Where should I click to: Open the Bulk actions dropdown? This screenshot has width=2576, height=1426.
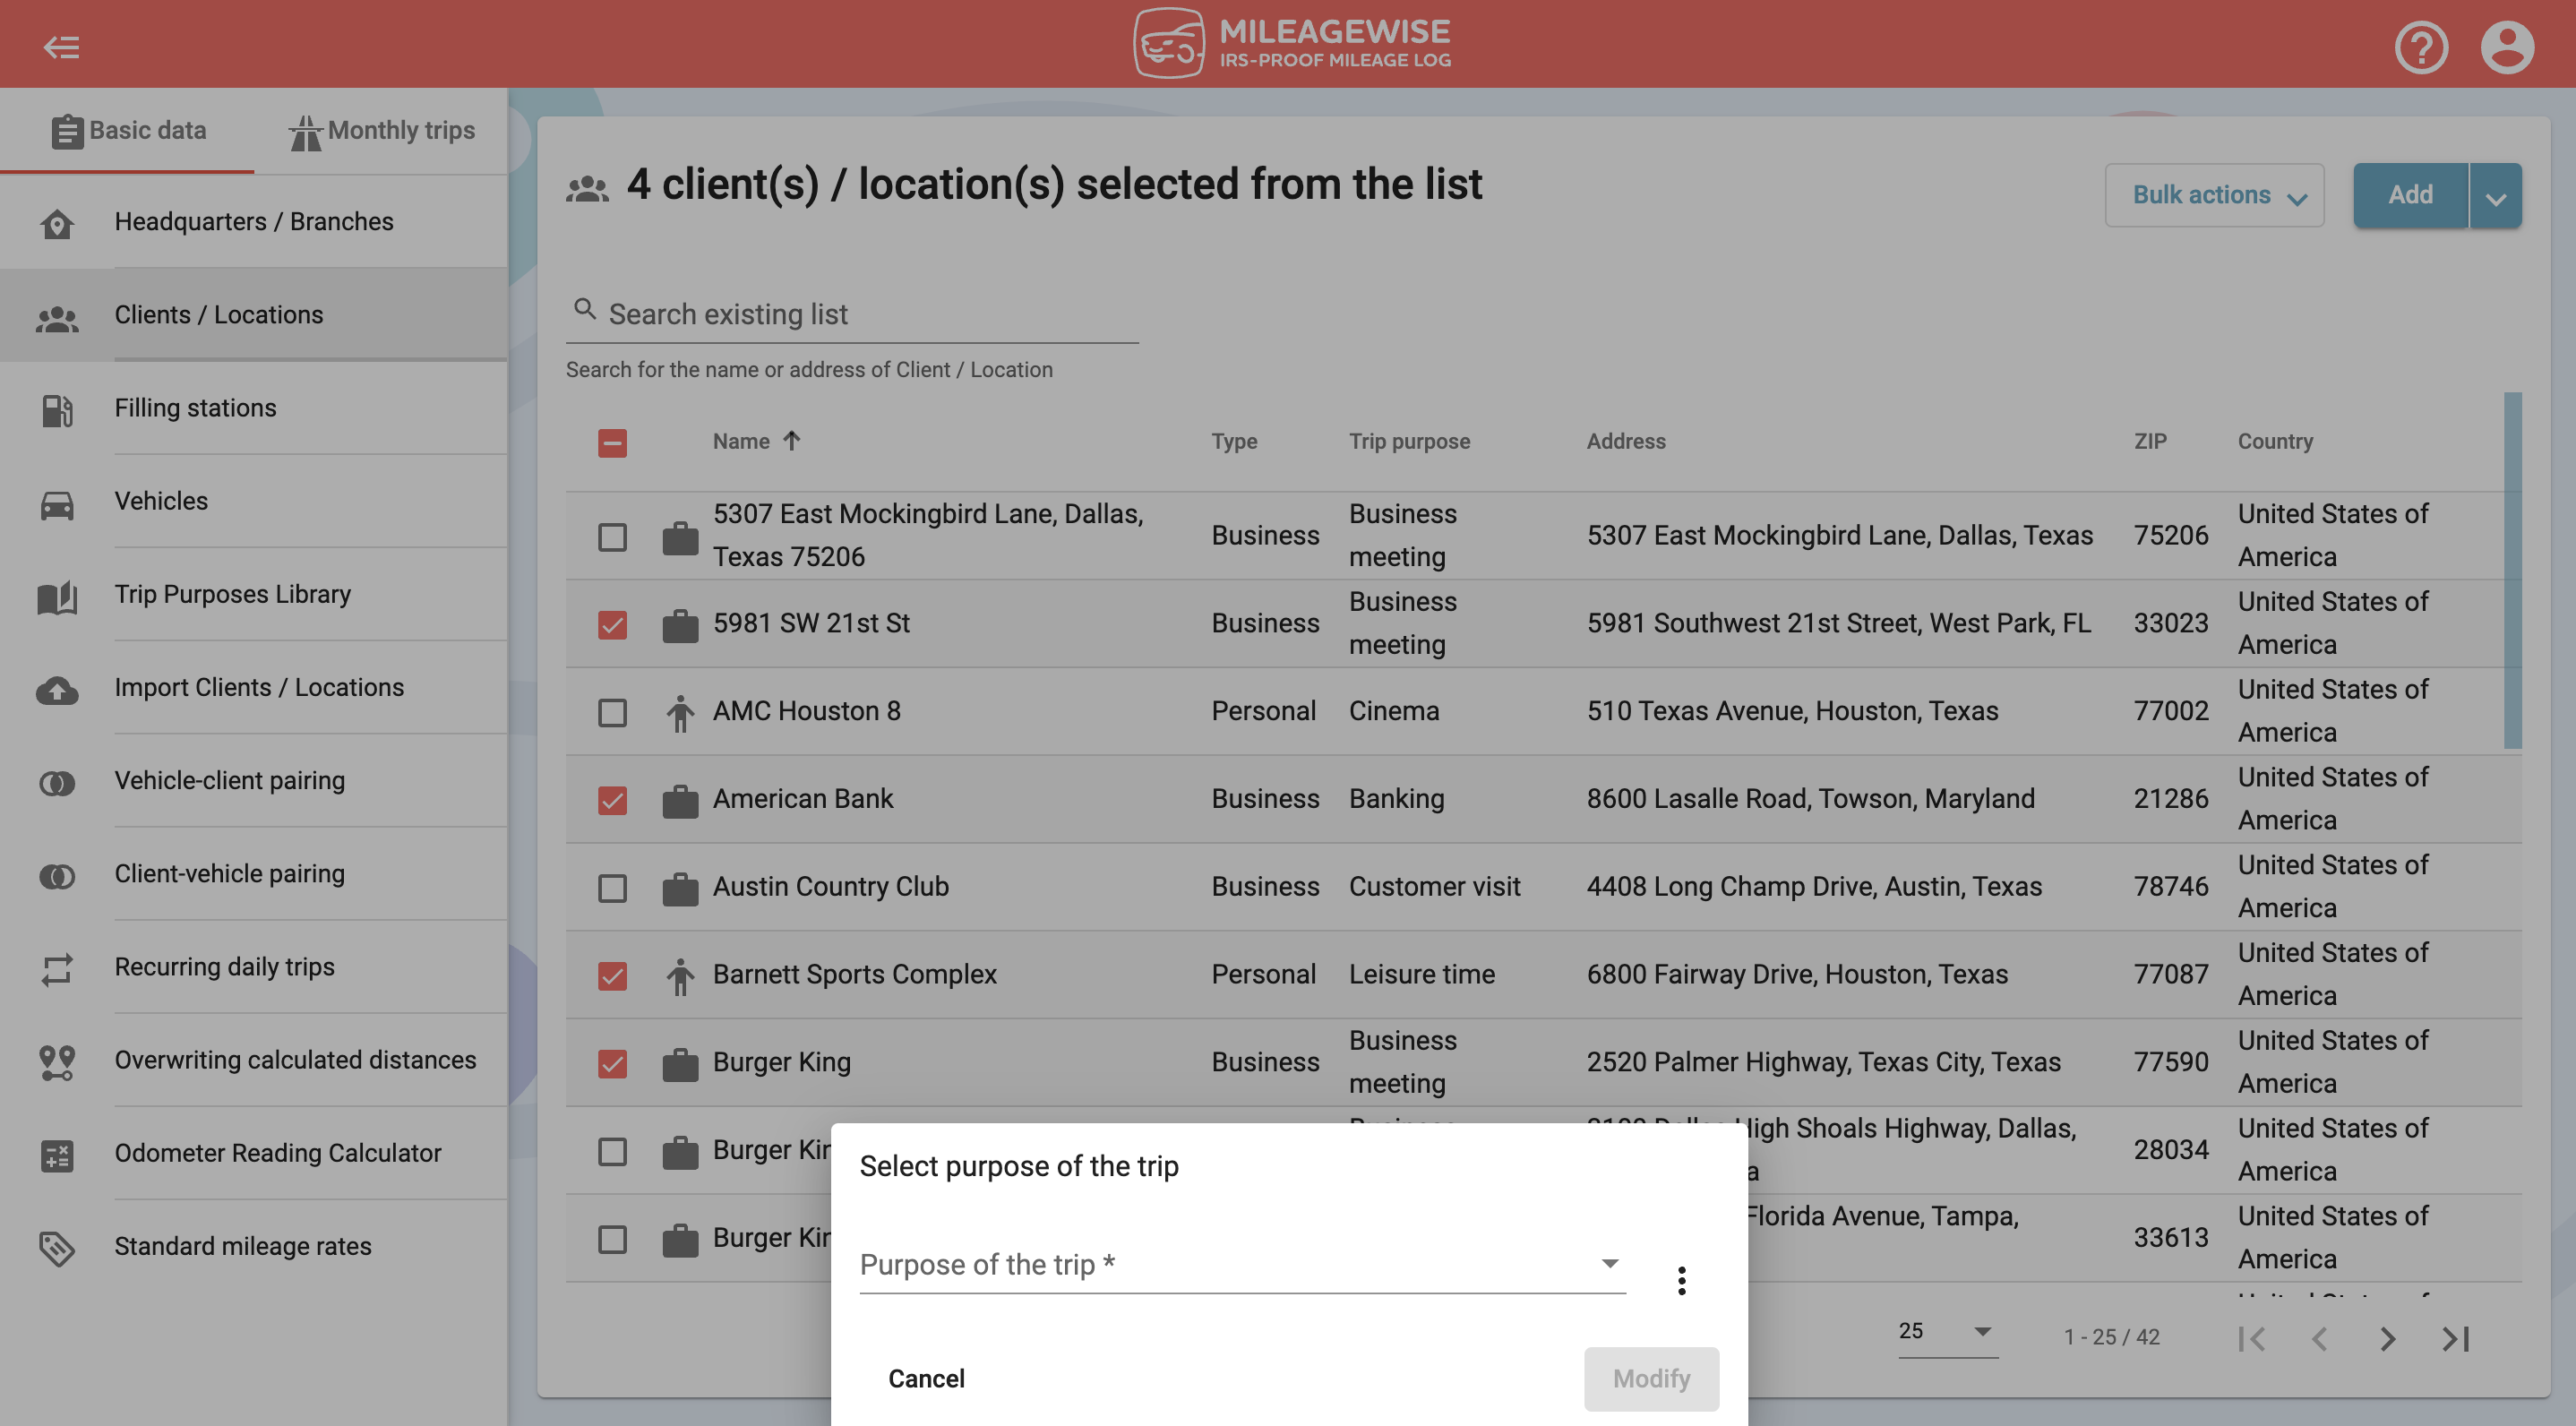tap(2214, 195)
